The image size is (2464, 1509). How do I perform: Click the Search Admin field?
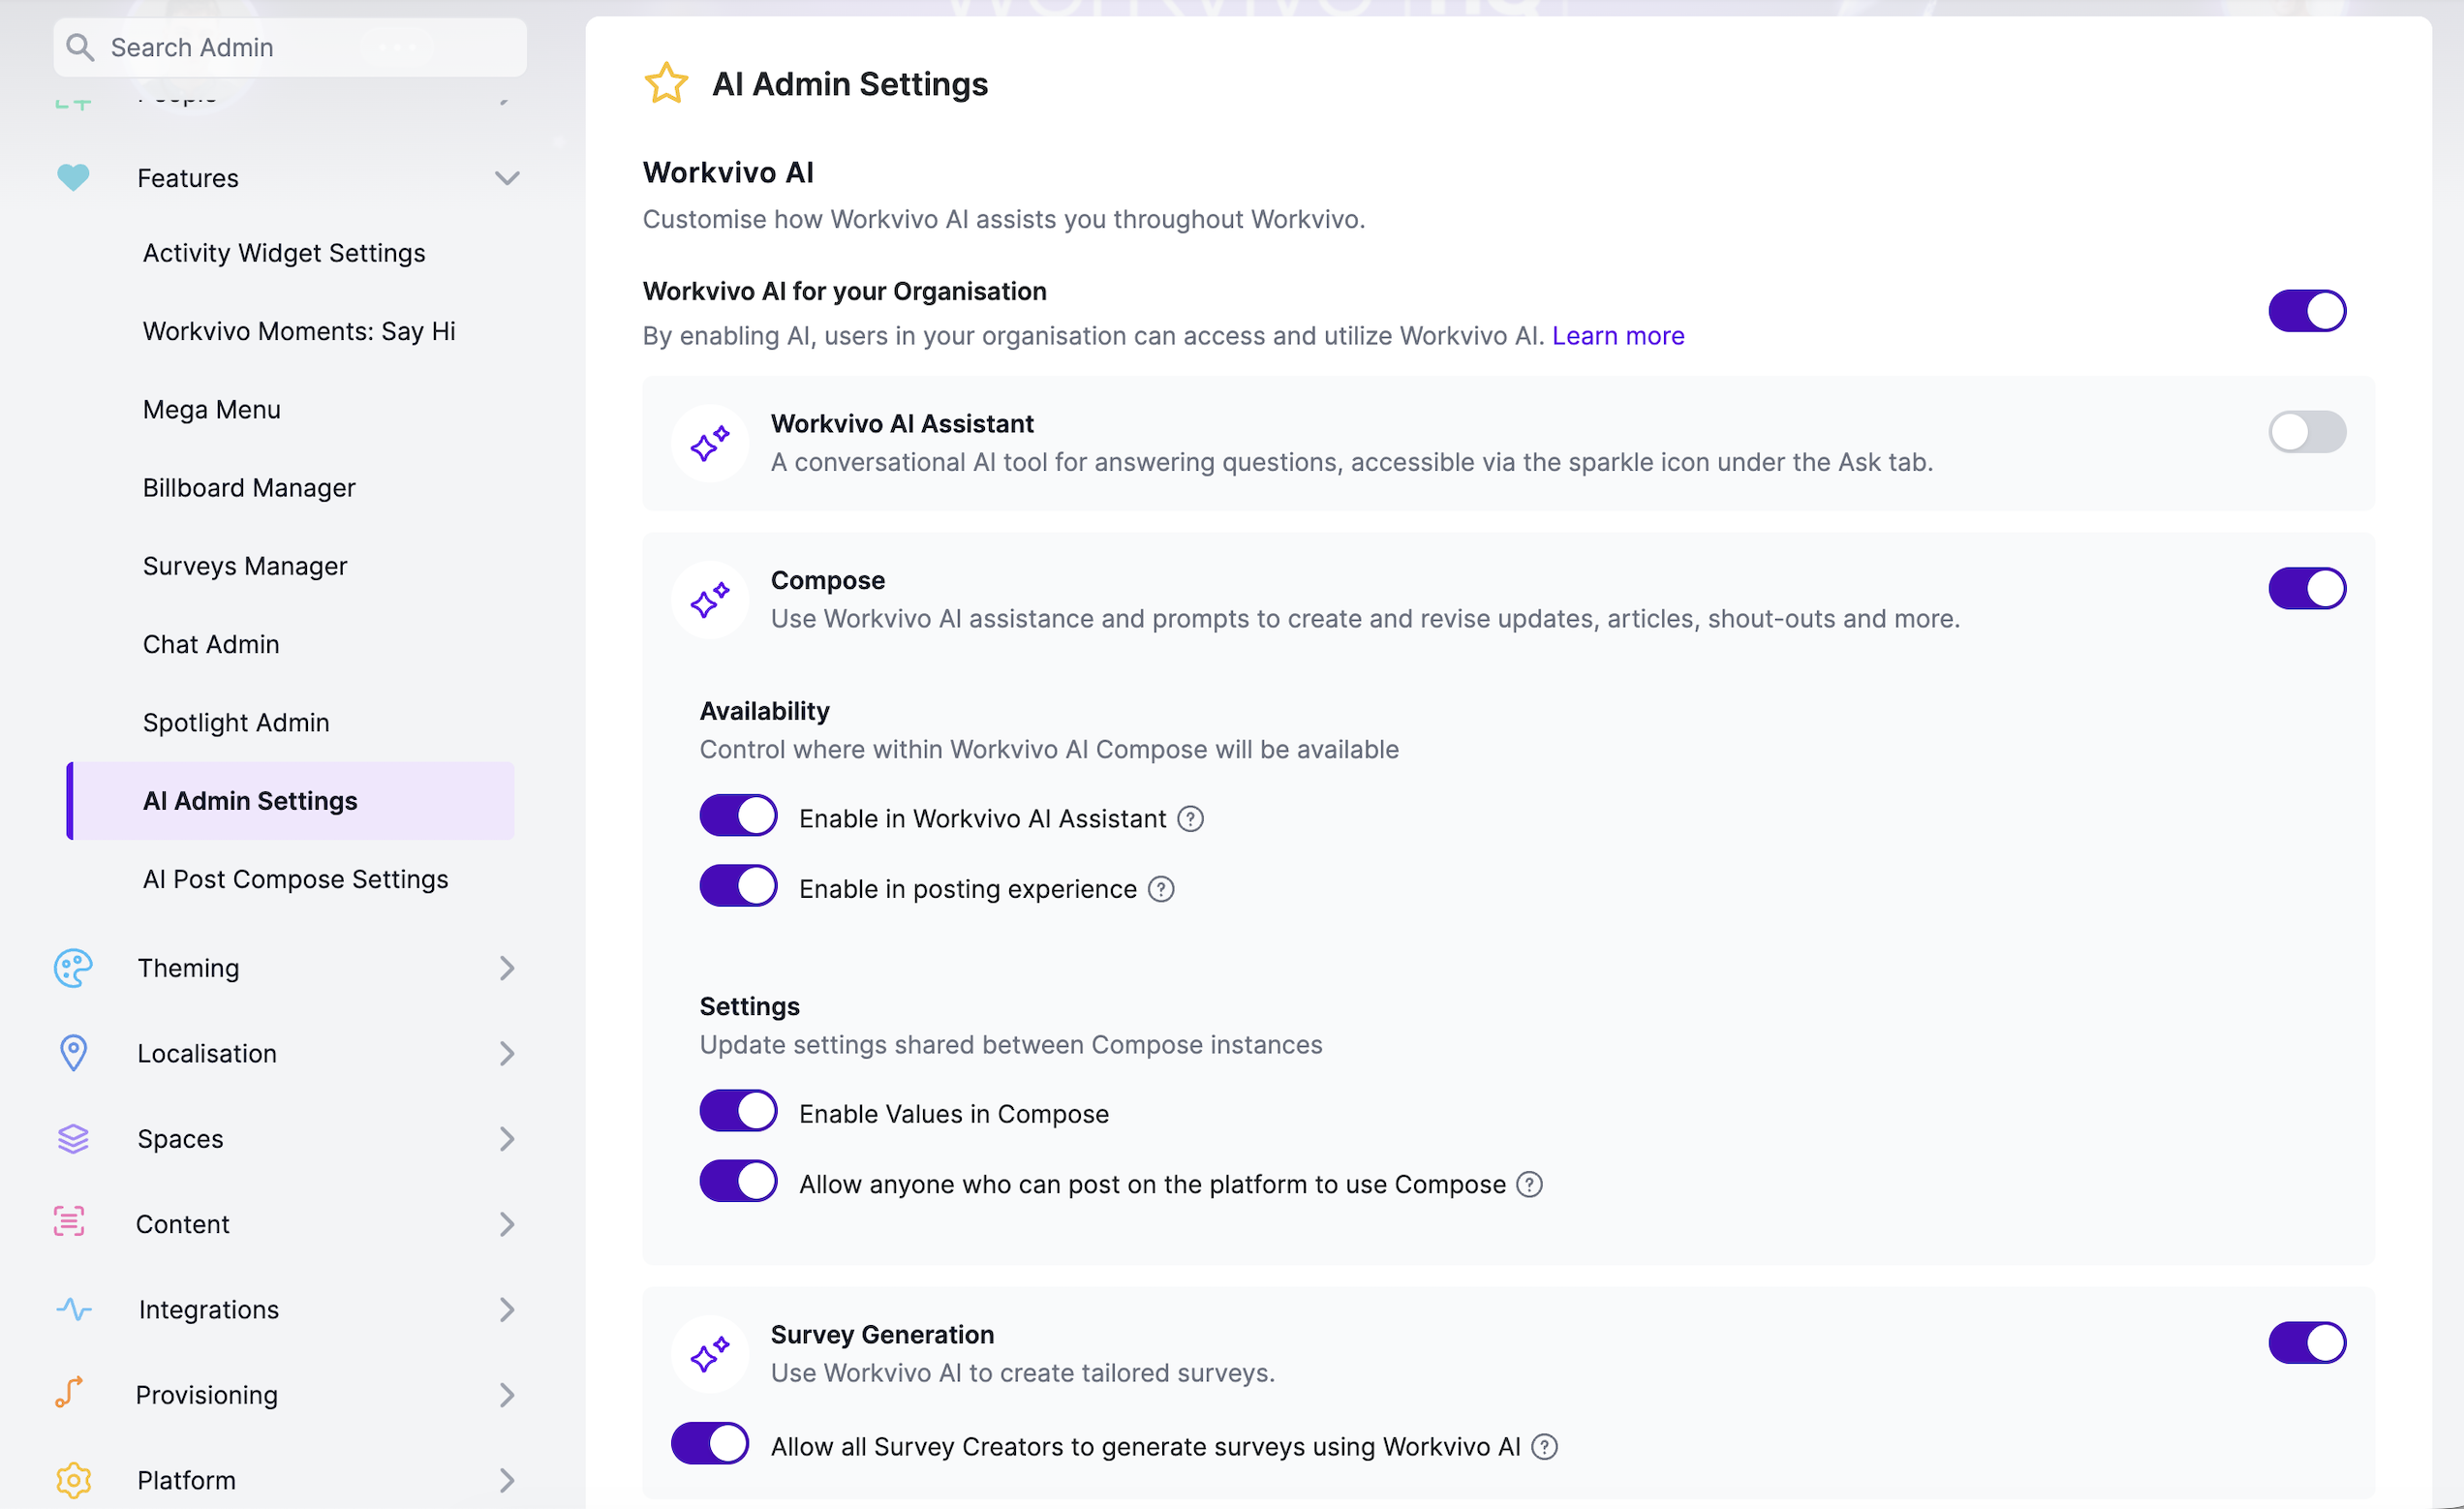coord(290,47)
